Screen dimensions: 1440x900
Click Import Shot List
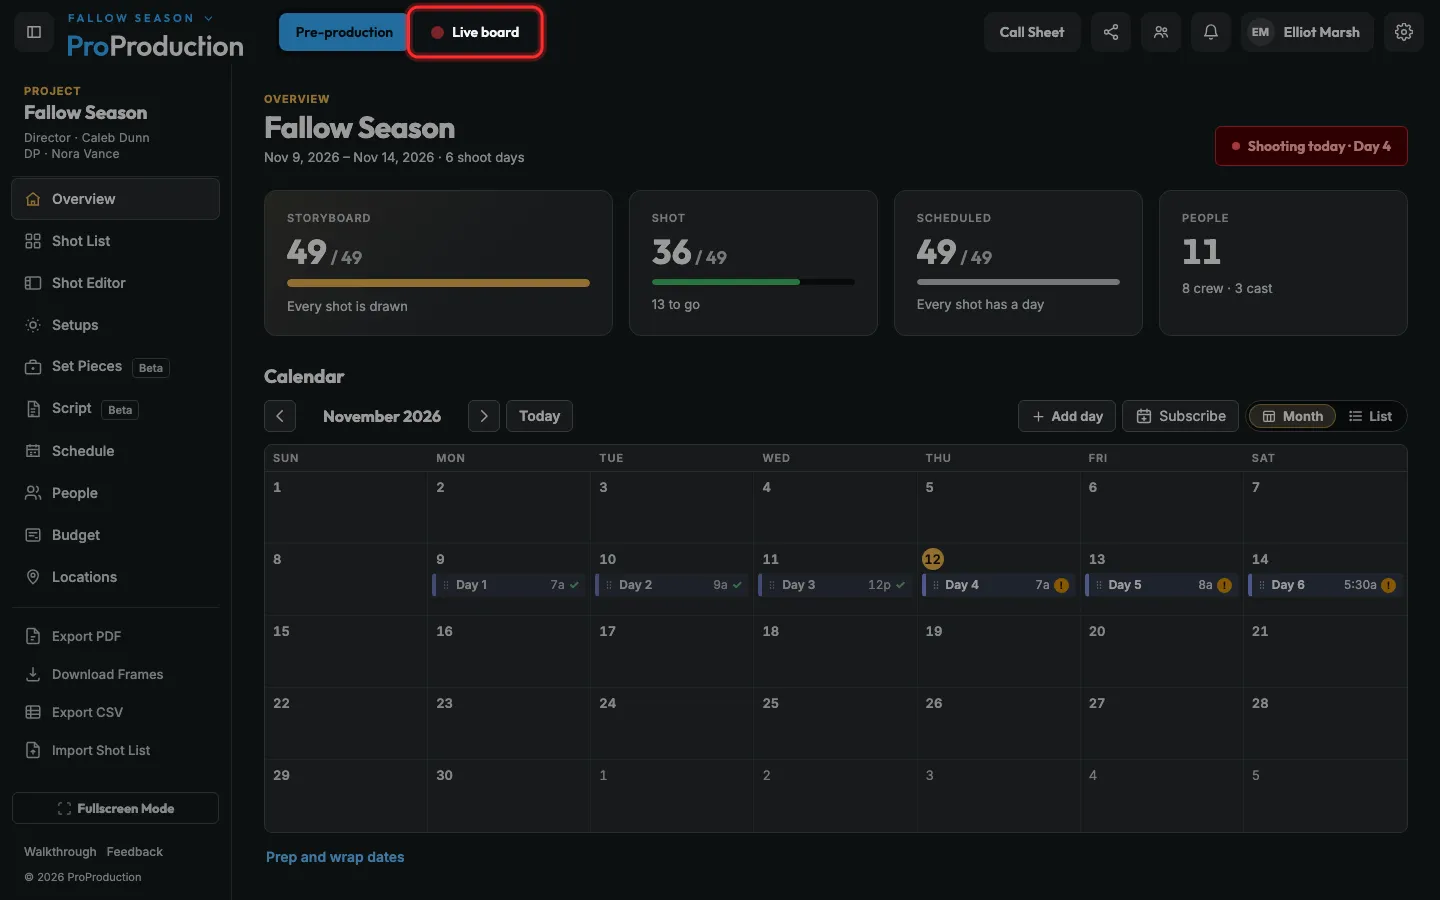(x=116, y=750)
